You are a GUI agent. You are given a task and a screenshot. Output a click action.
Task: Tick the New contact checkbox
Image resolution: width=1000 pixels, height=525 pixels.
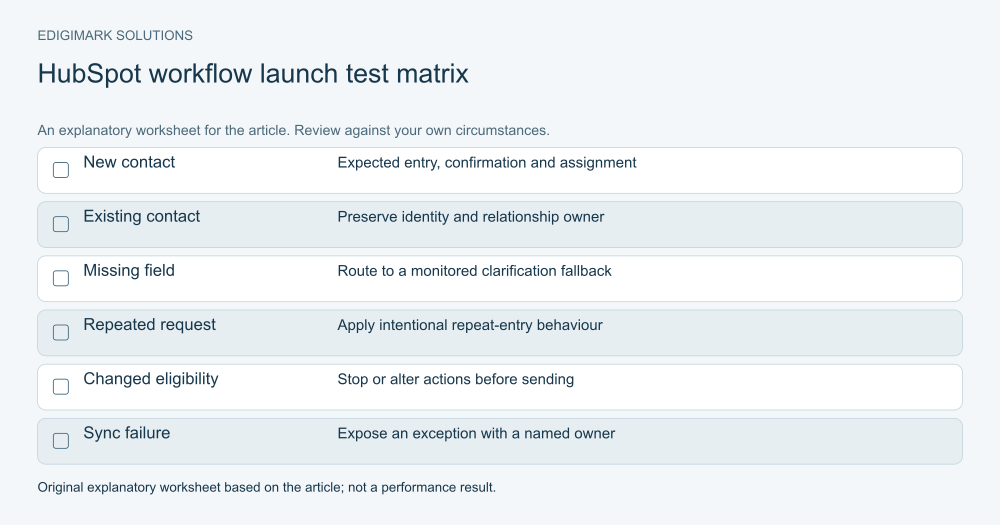(61, 170)
